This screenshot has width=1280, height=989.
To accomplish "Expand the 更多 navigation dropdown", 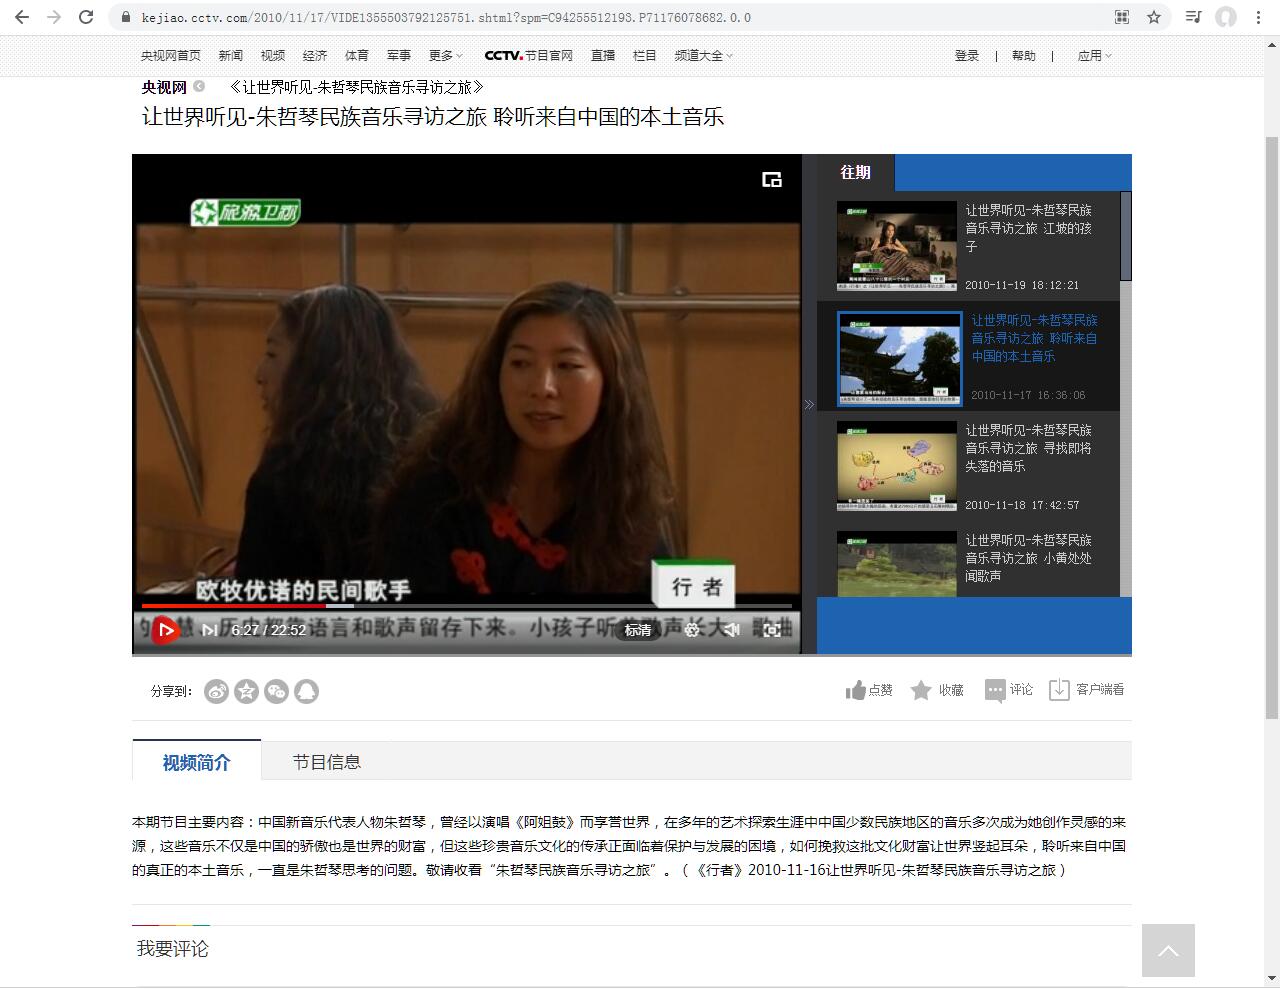I will coord(445,56).
